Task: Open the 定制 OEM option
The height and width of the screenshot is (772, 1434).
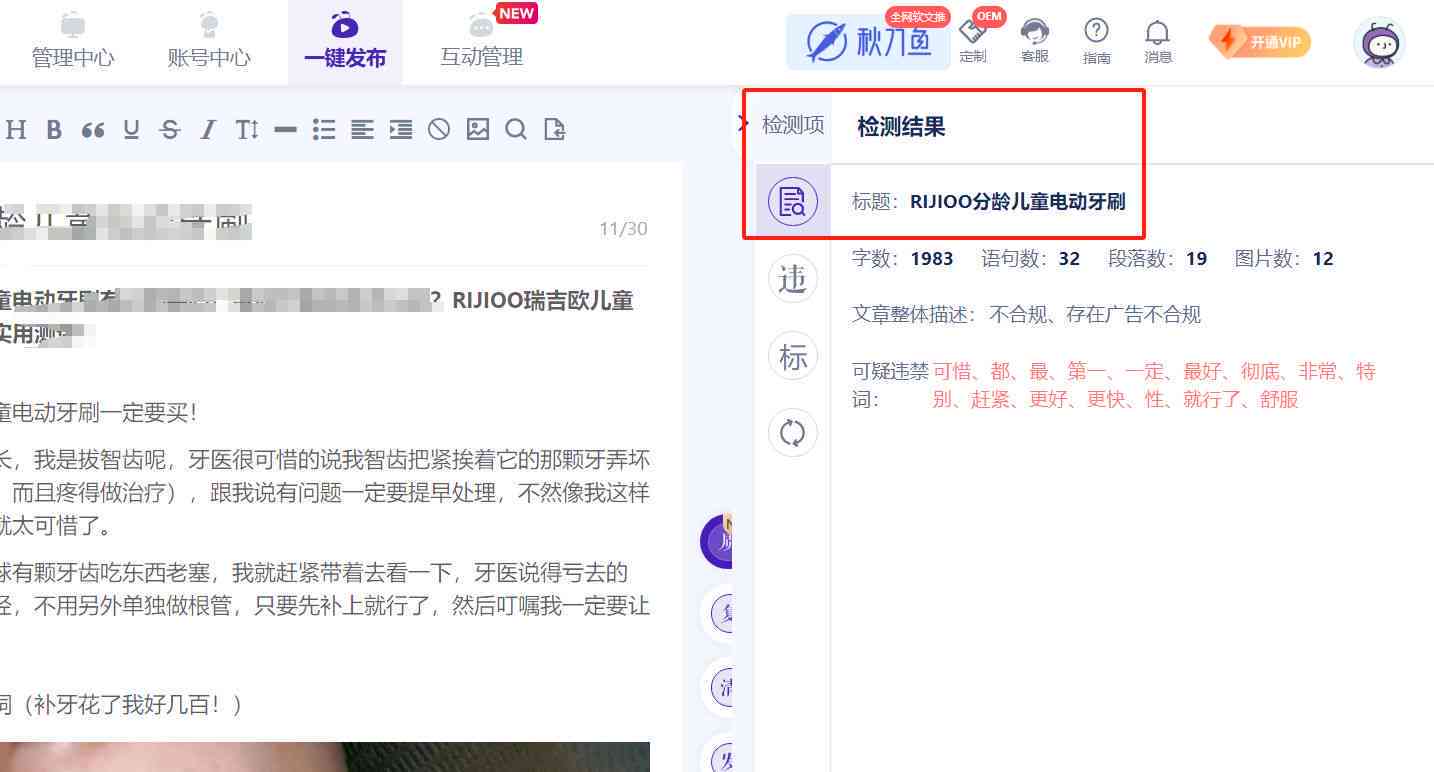Action: pos(973,42)
